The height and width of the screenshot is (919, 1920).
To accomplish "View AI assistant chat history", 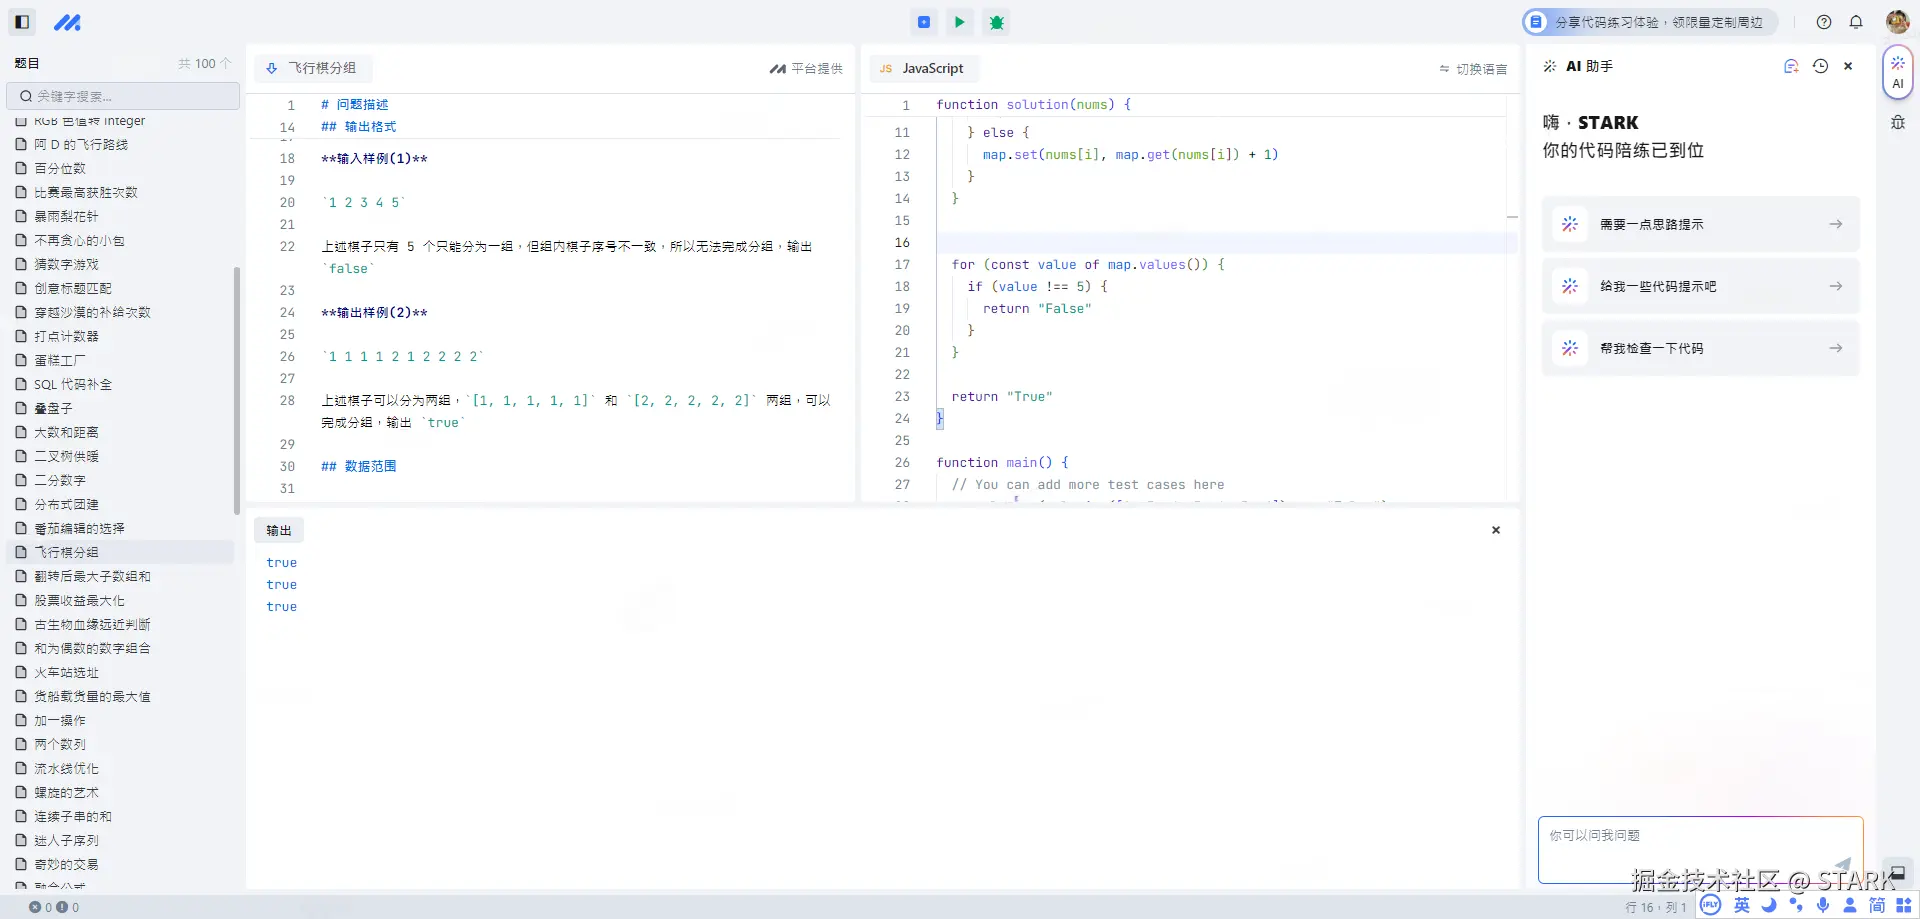I will (1820, 66).
